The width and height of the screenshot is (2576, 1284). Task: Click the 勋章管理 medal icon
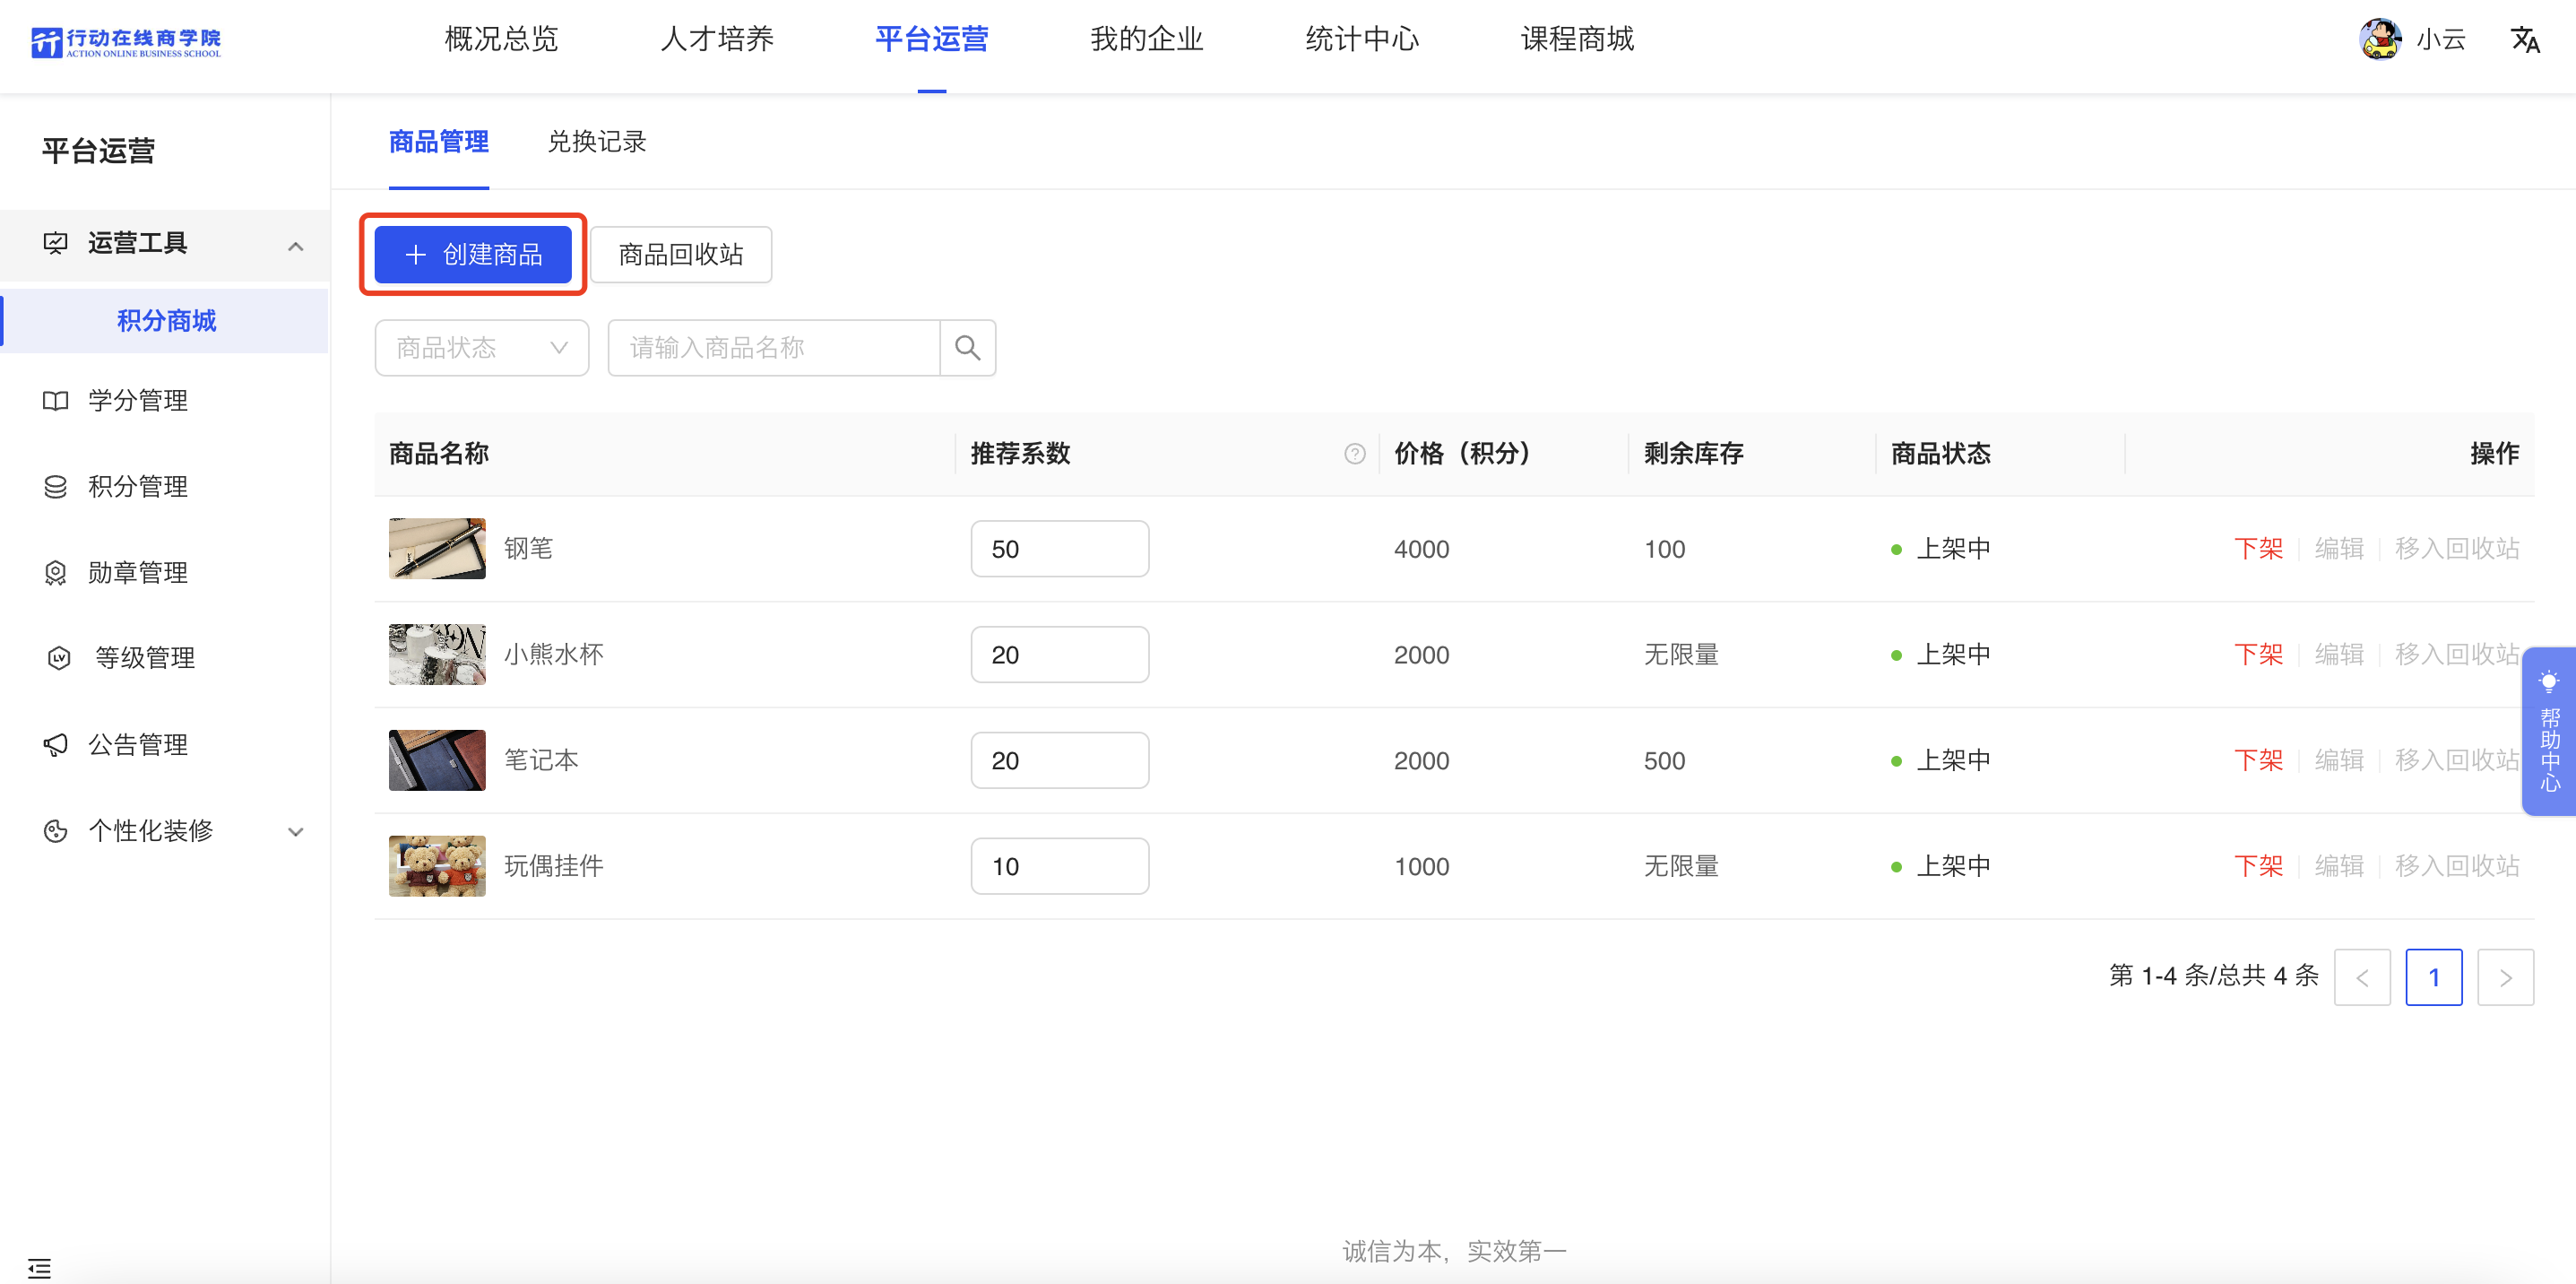point(56,573)
